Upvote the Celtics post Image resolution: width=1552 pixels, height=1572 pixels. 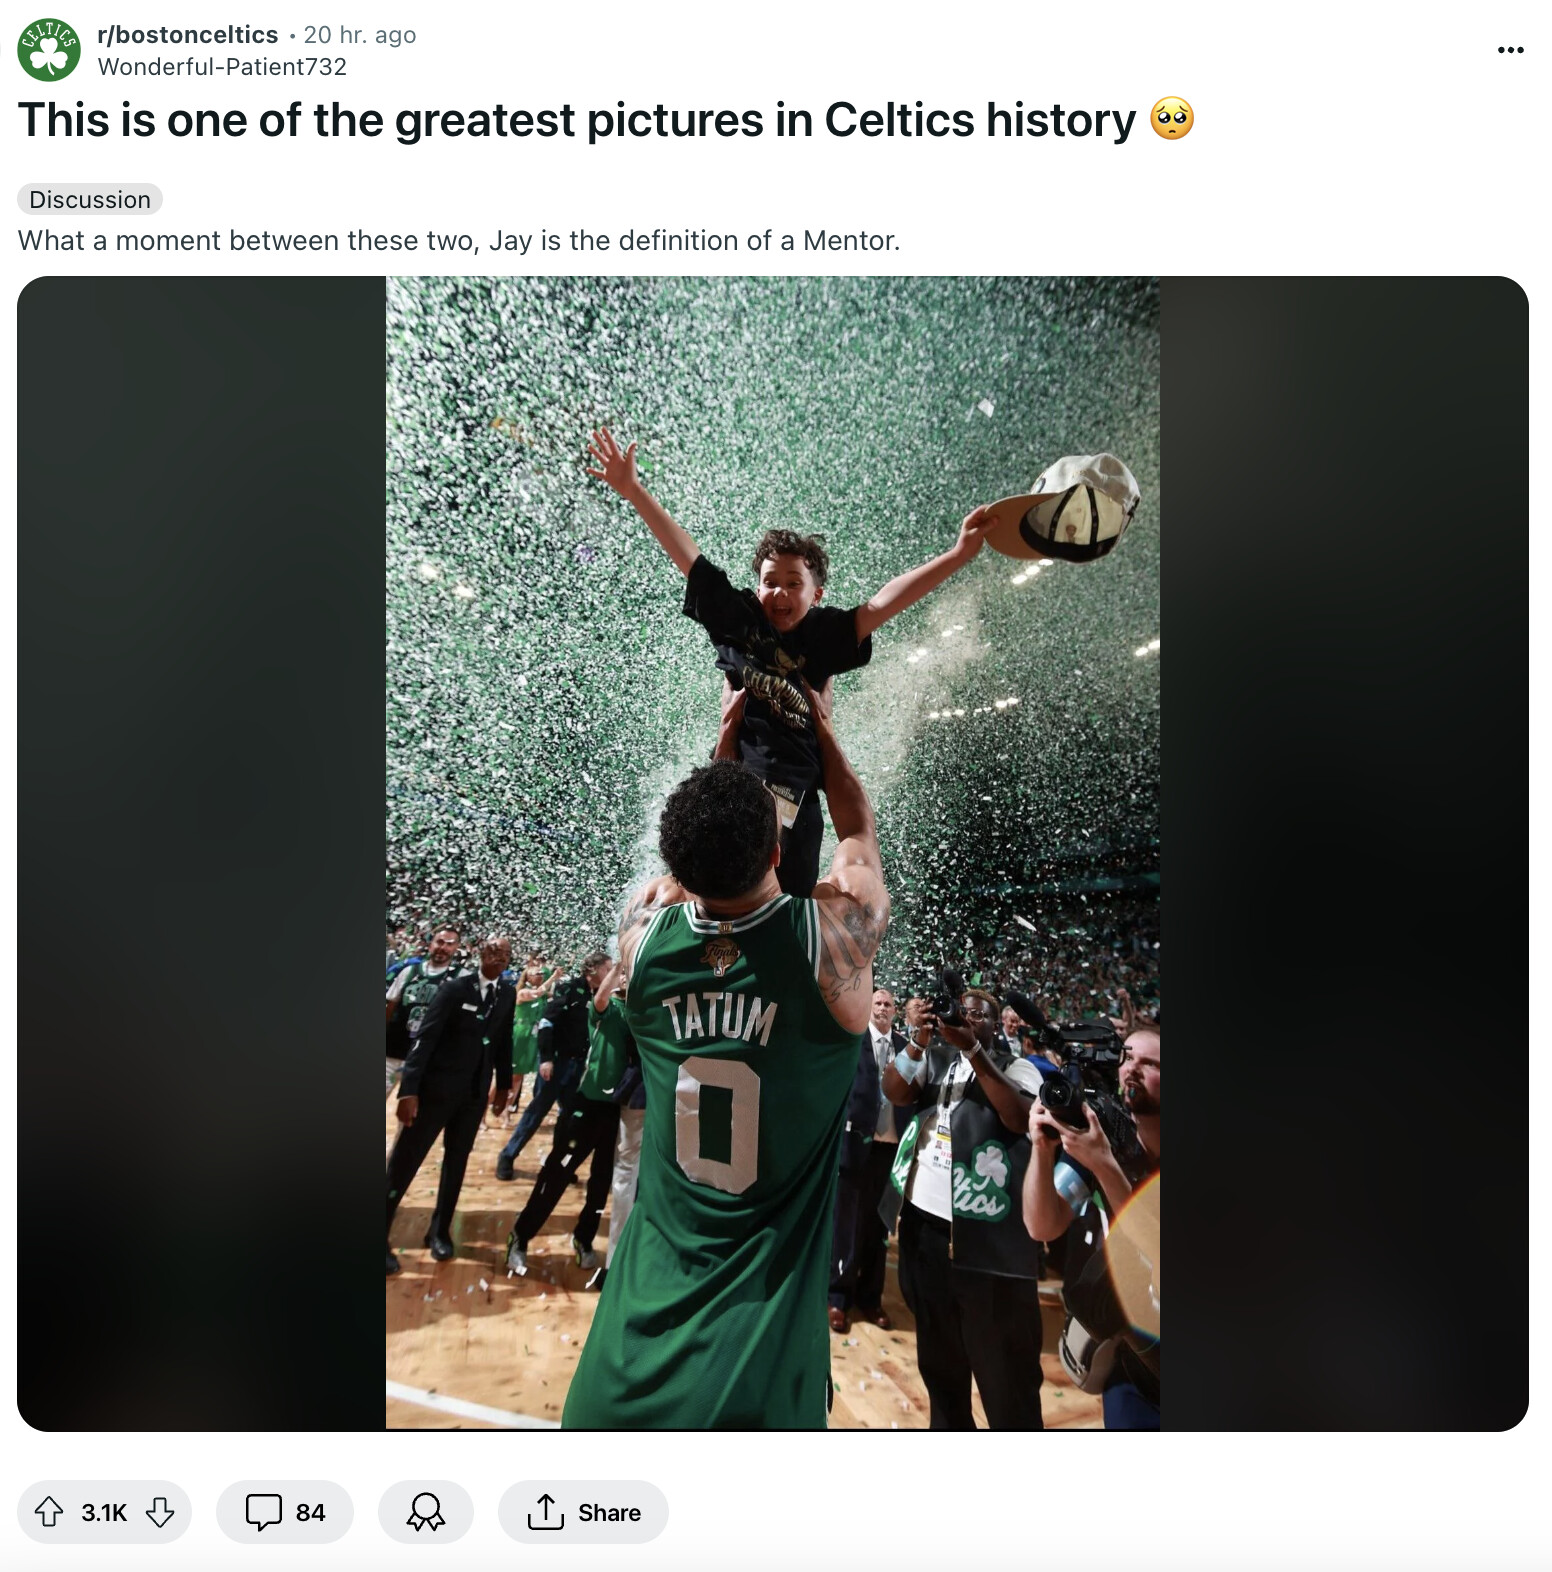49,1512
